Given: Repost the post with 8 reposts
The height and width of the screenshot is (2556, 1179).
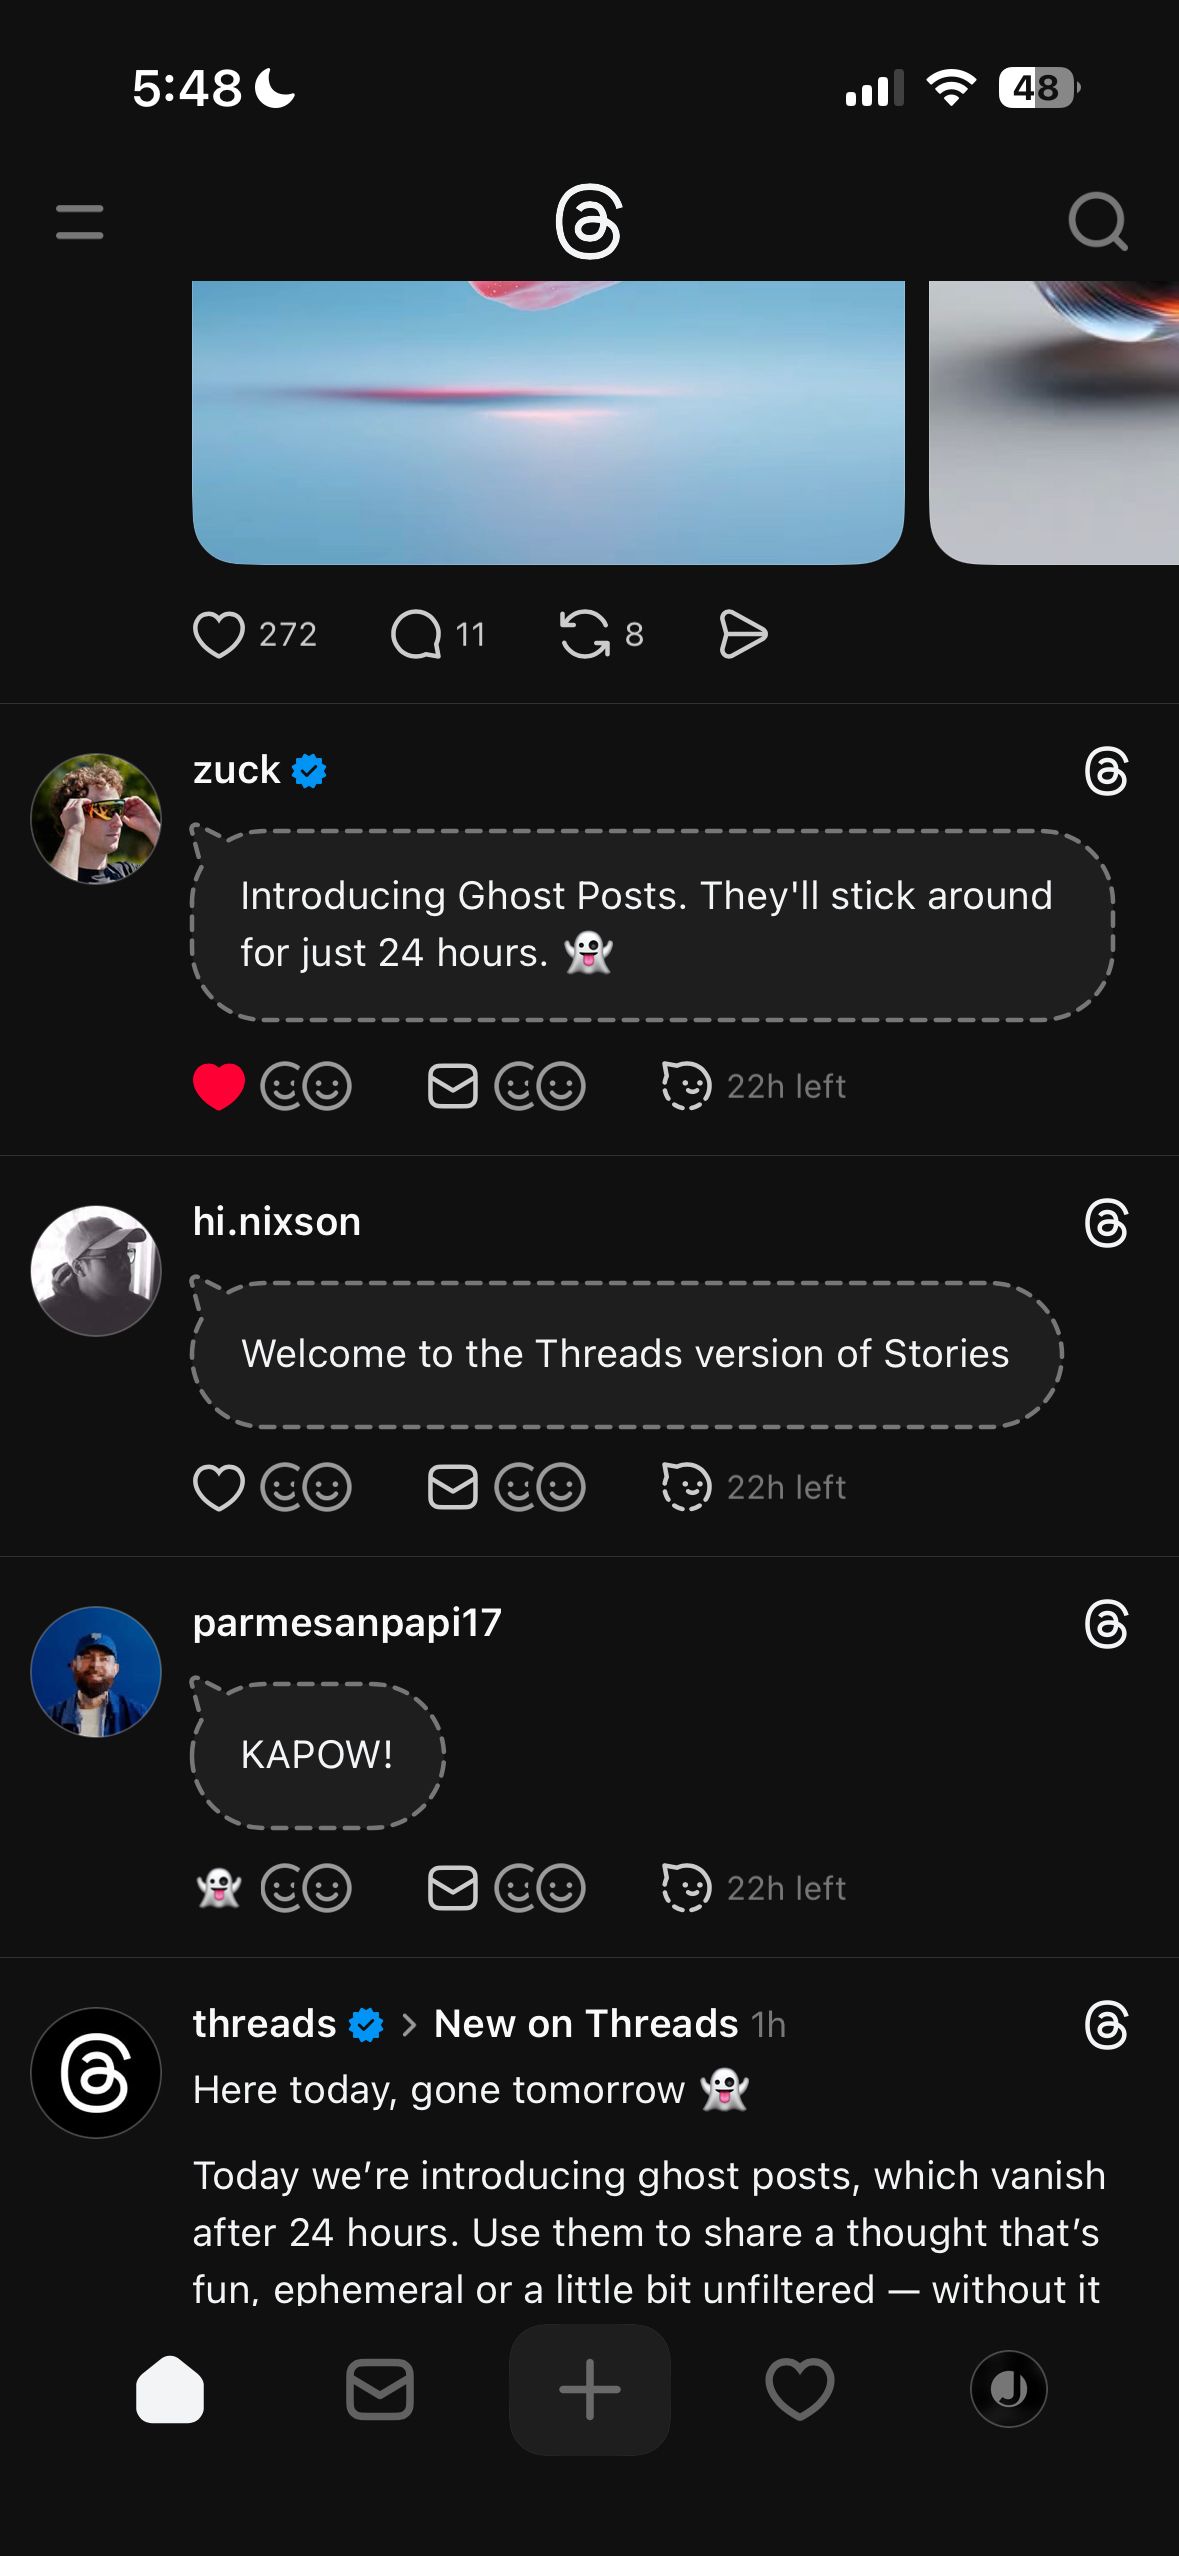Looking at the screenshot, I should pos(585,634).
